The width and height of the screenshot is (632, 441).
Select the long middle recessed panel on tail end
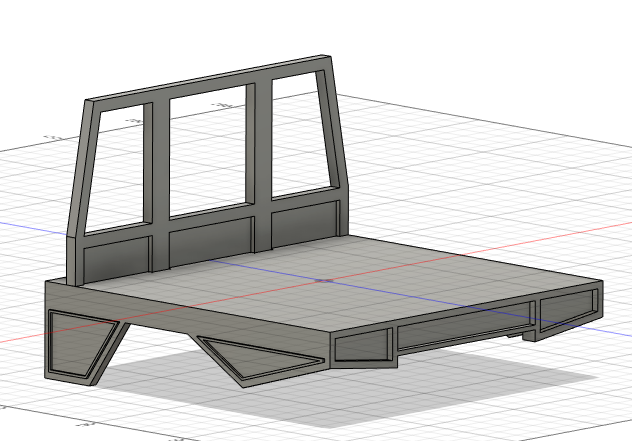[x=463, y=327]
